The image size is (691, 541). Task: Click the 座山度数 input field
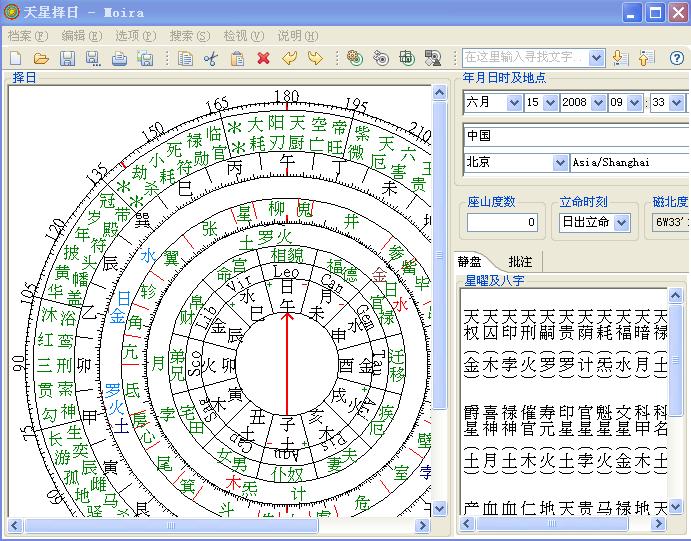pos(502,222)
